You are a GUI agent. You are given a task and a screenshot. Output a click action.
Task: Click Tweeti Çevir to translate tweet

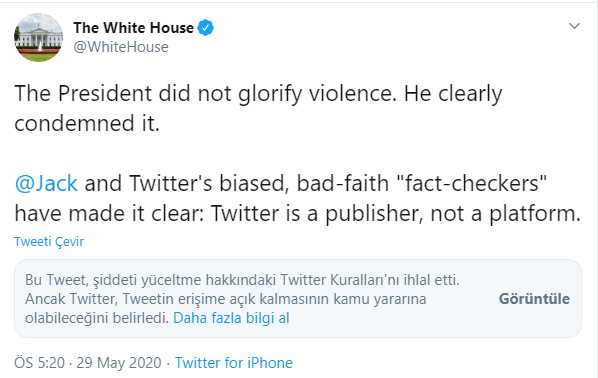click(49, 241)
